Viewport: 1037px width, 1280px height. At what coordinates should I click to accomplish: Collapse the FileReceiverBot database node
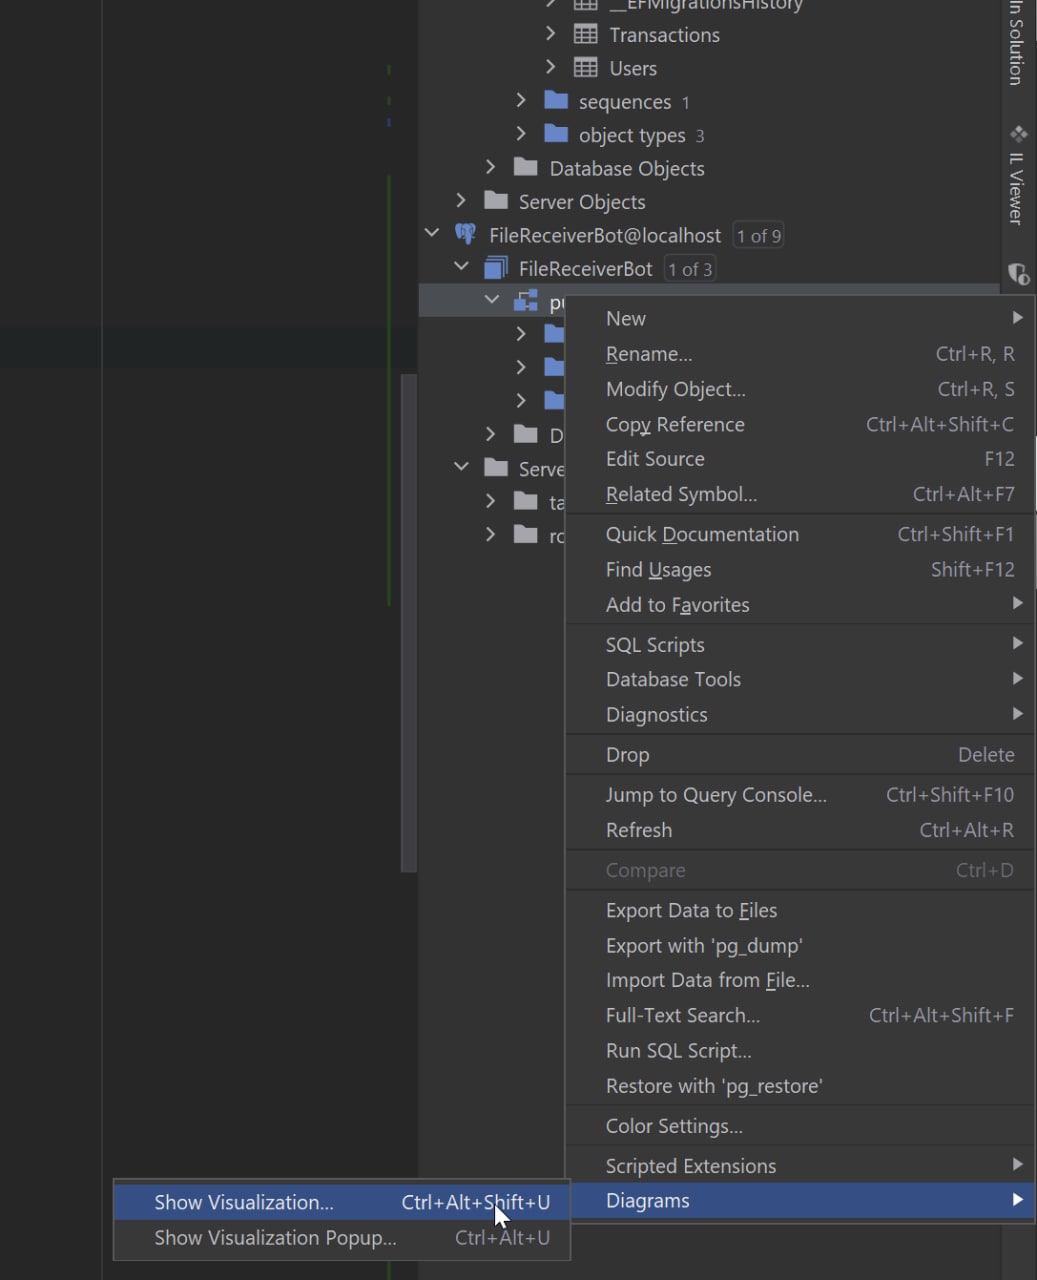tap(461, 268)
